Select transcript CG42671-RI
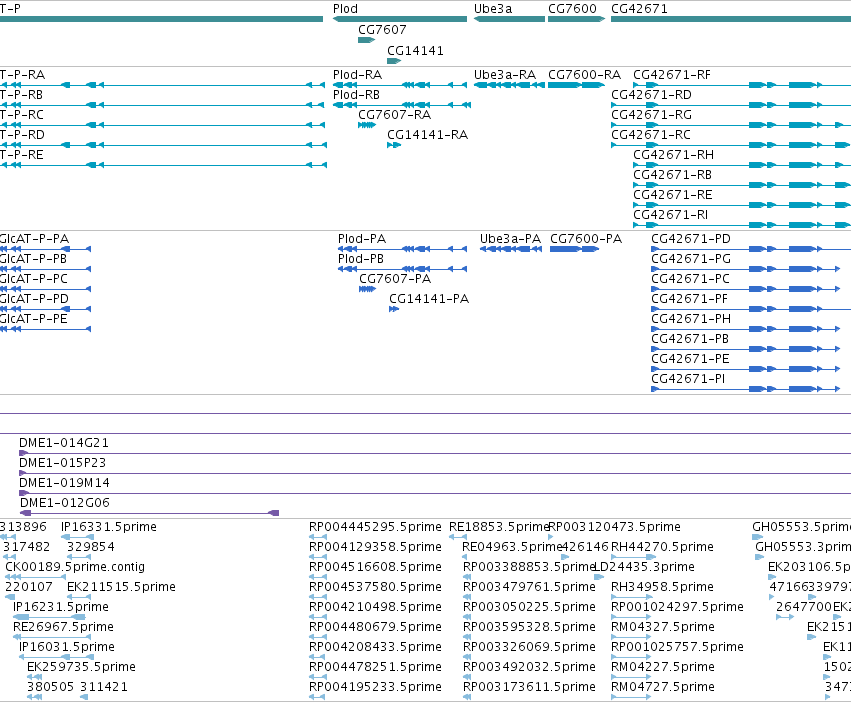The height and width of the screenshot is (702, 851). (671, 216)
